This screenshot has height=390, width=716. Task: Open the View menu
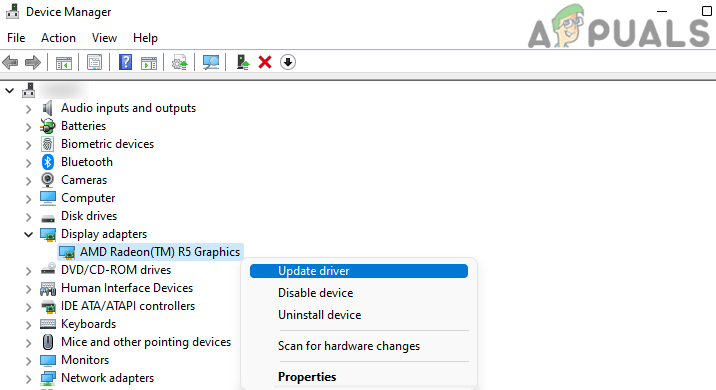coord(104,38)
